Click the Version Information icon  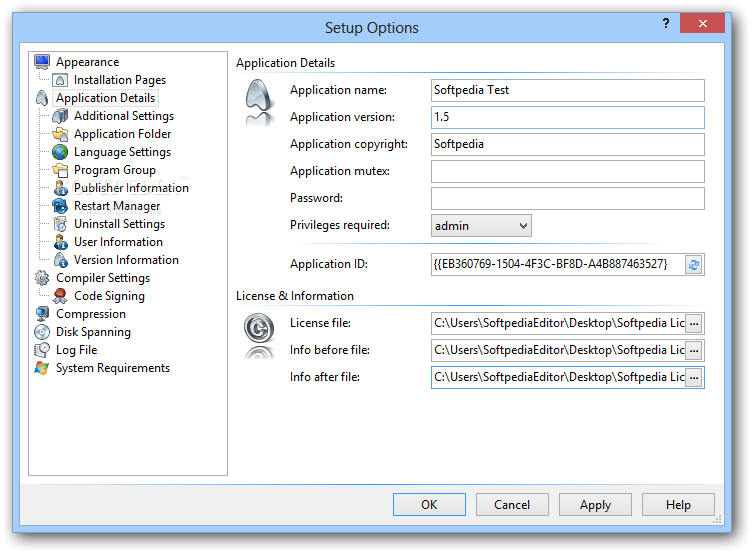coord(60,259)
